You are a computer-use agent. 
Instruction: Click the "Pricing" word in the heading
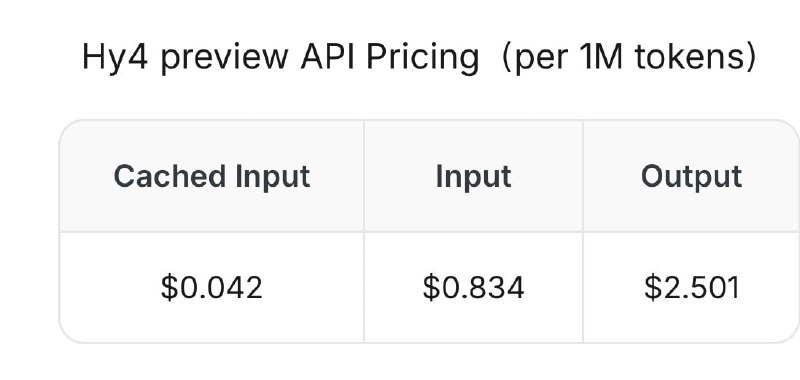(423, 58)
